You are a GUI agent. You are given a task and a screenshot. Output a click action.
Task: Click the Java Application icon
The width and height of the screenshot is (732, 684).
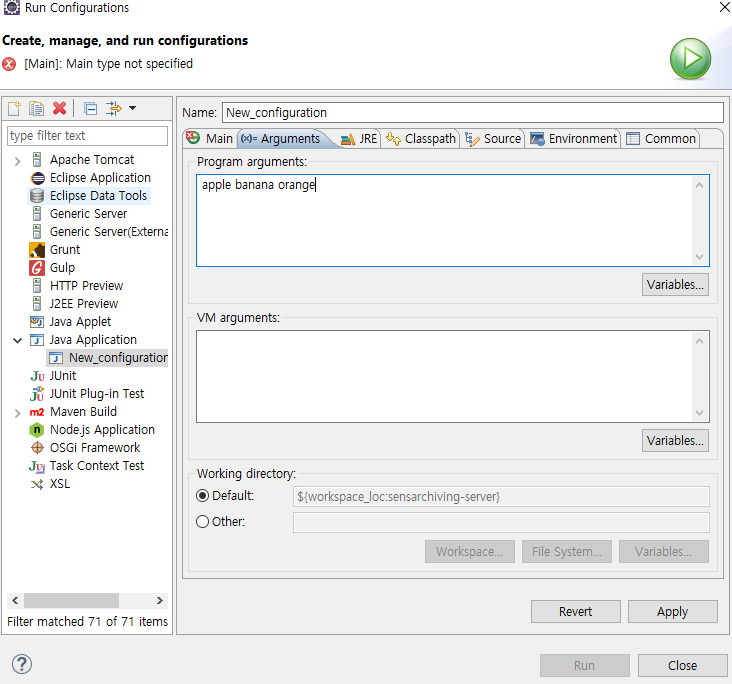[37, 340]
